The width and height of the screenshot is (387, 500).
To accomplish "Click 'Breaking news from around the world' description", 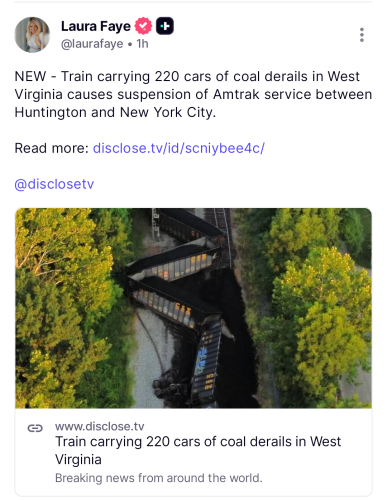I will [159, 478].
